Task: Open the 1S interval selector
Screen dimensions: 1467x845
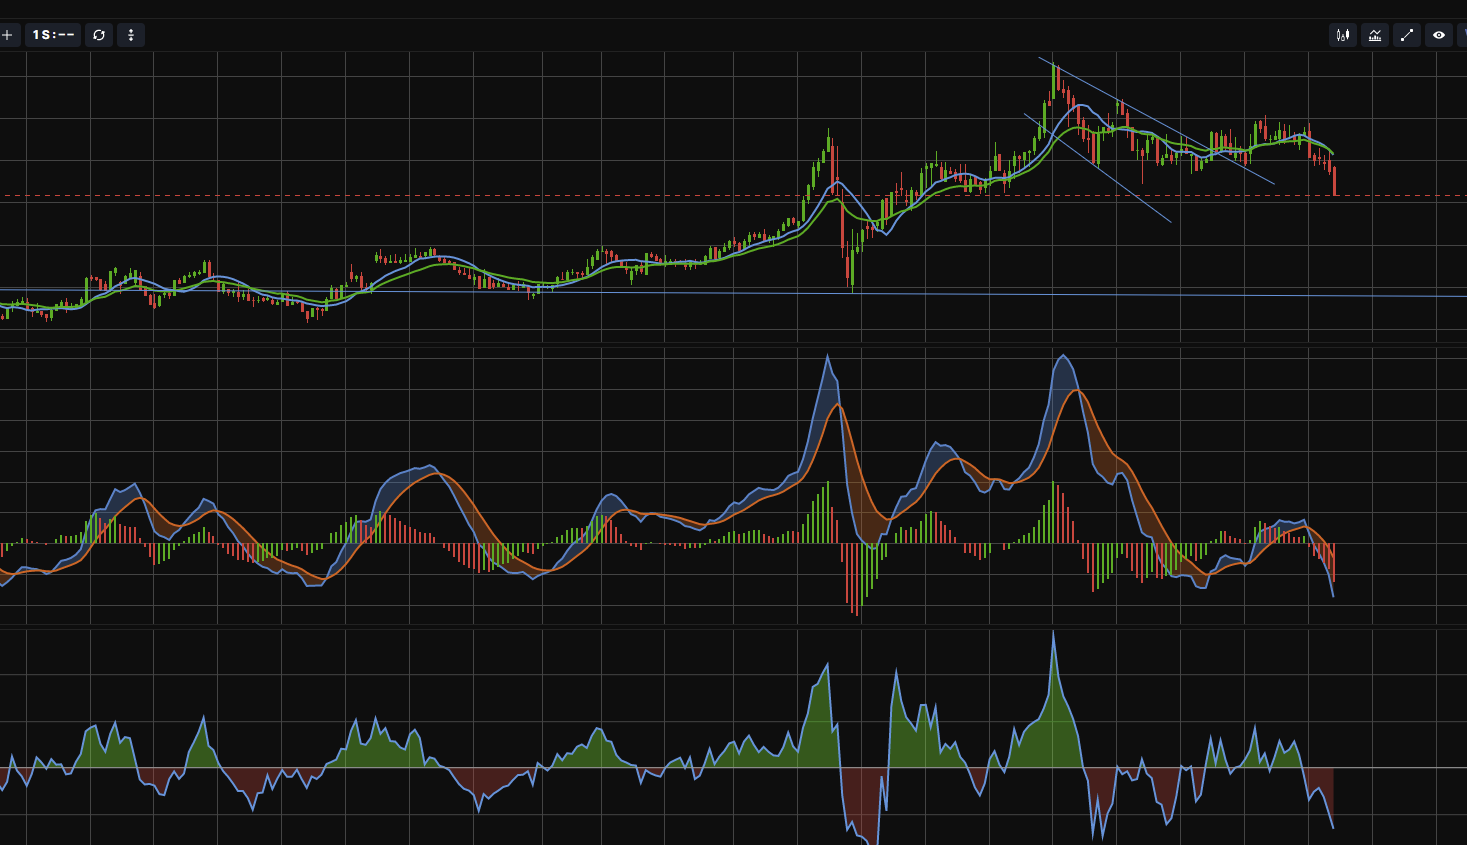Action: (x=53, y=35)
